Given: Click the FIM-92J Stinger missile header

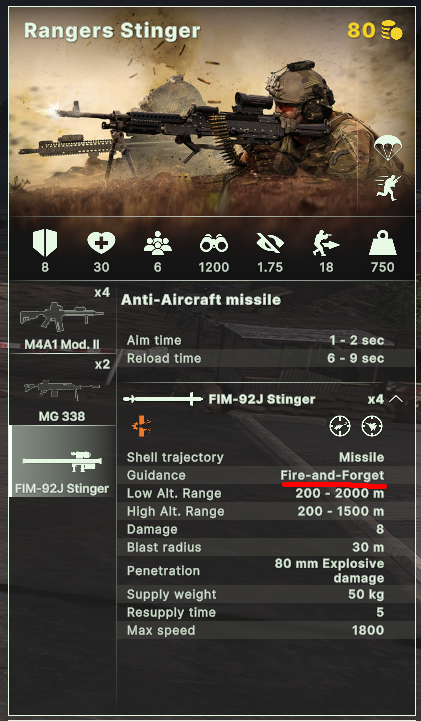Looking at the screenshot, I should tap(262, 399).
